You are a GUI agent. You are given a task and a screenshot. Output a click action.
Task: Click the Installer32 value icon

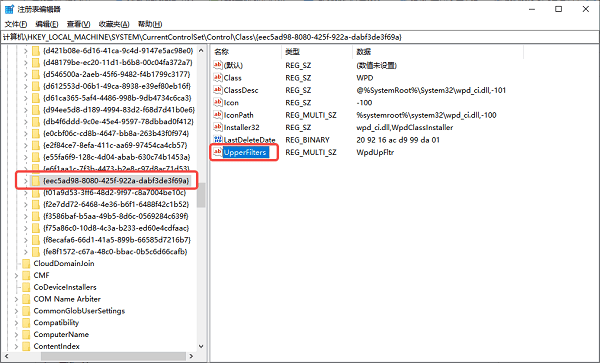pos(218,127)
